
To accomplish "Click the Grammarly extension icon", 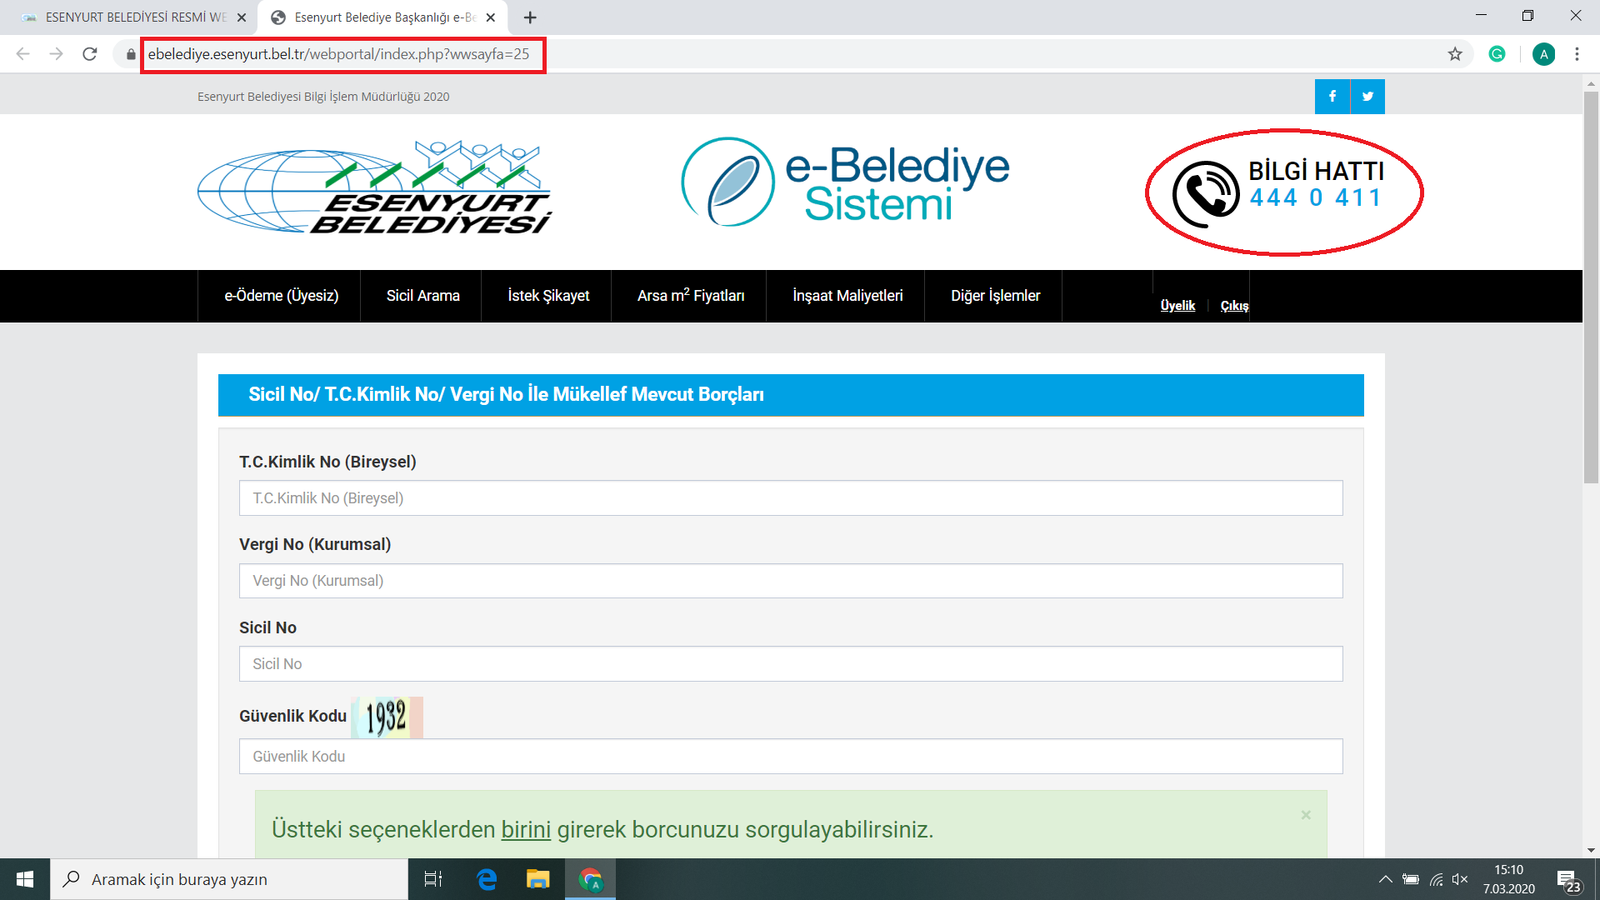I will click(1497, 54).
